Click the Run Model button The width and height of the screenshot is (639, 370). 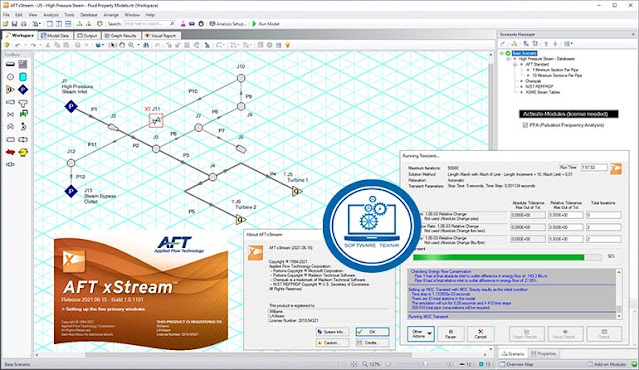[266, 24]
